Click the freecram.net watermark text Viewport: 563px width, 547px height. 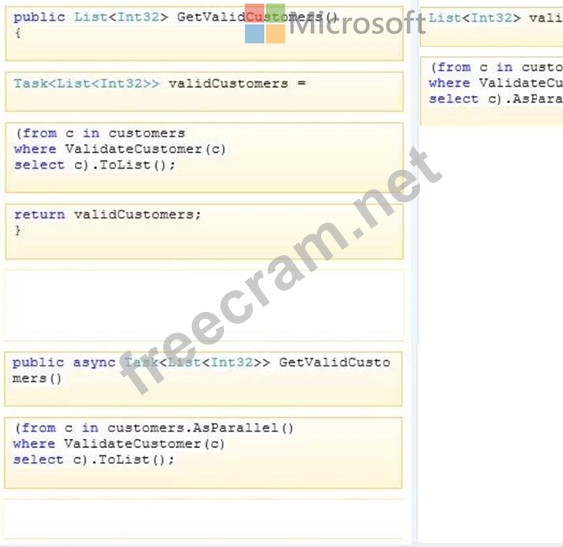(x=282, y=271)
